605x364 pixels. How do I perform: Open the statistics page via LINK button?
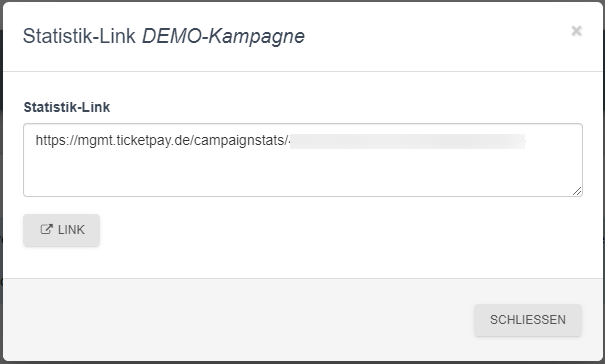(x=61, y=230)
